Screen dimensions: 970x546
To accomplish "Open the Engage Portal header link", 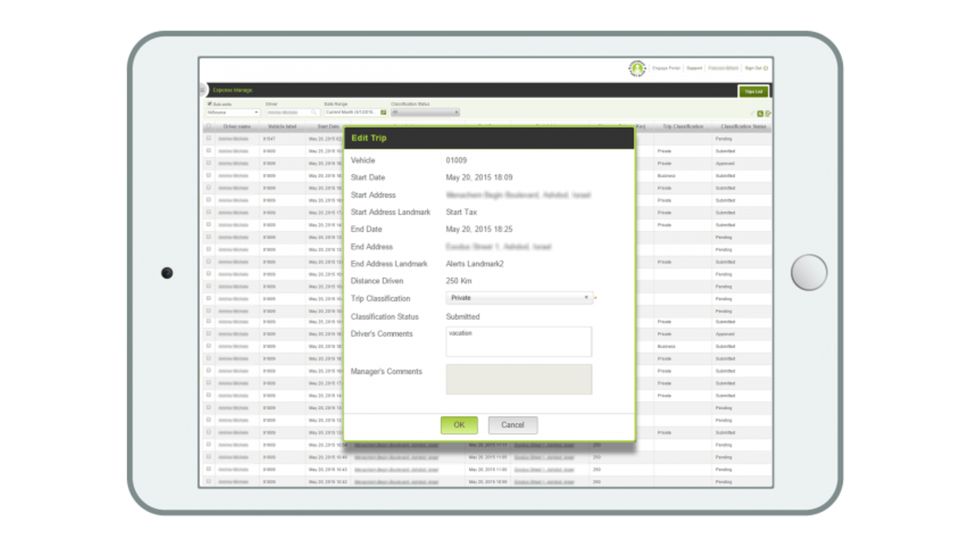I will tap(666, 68).
